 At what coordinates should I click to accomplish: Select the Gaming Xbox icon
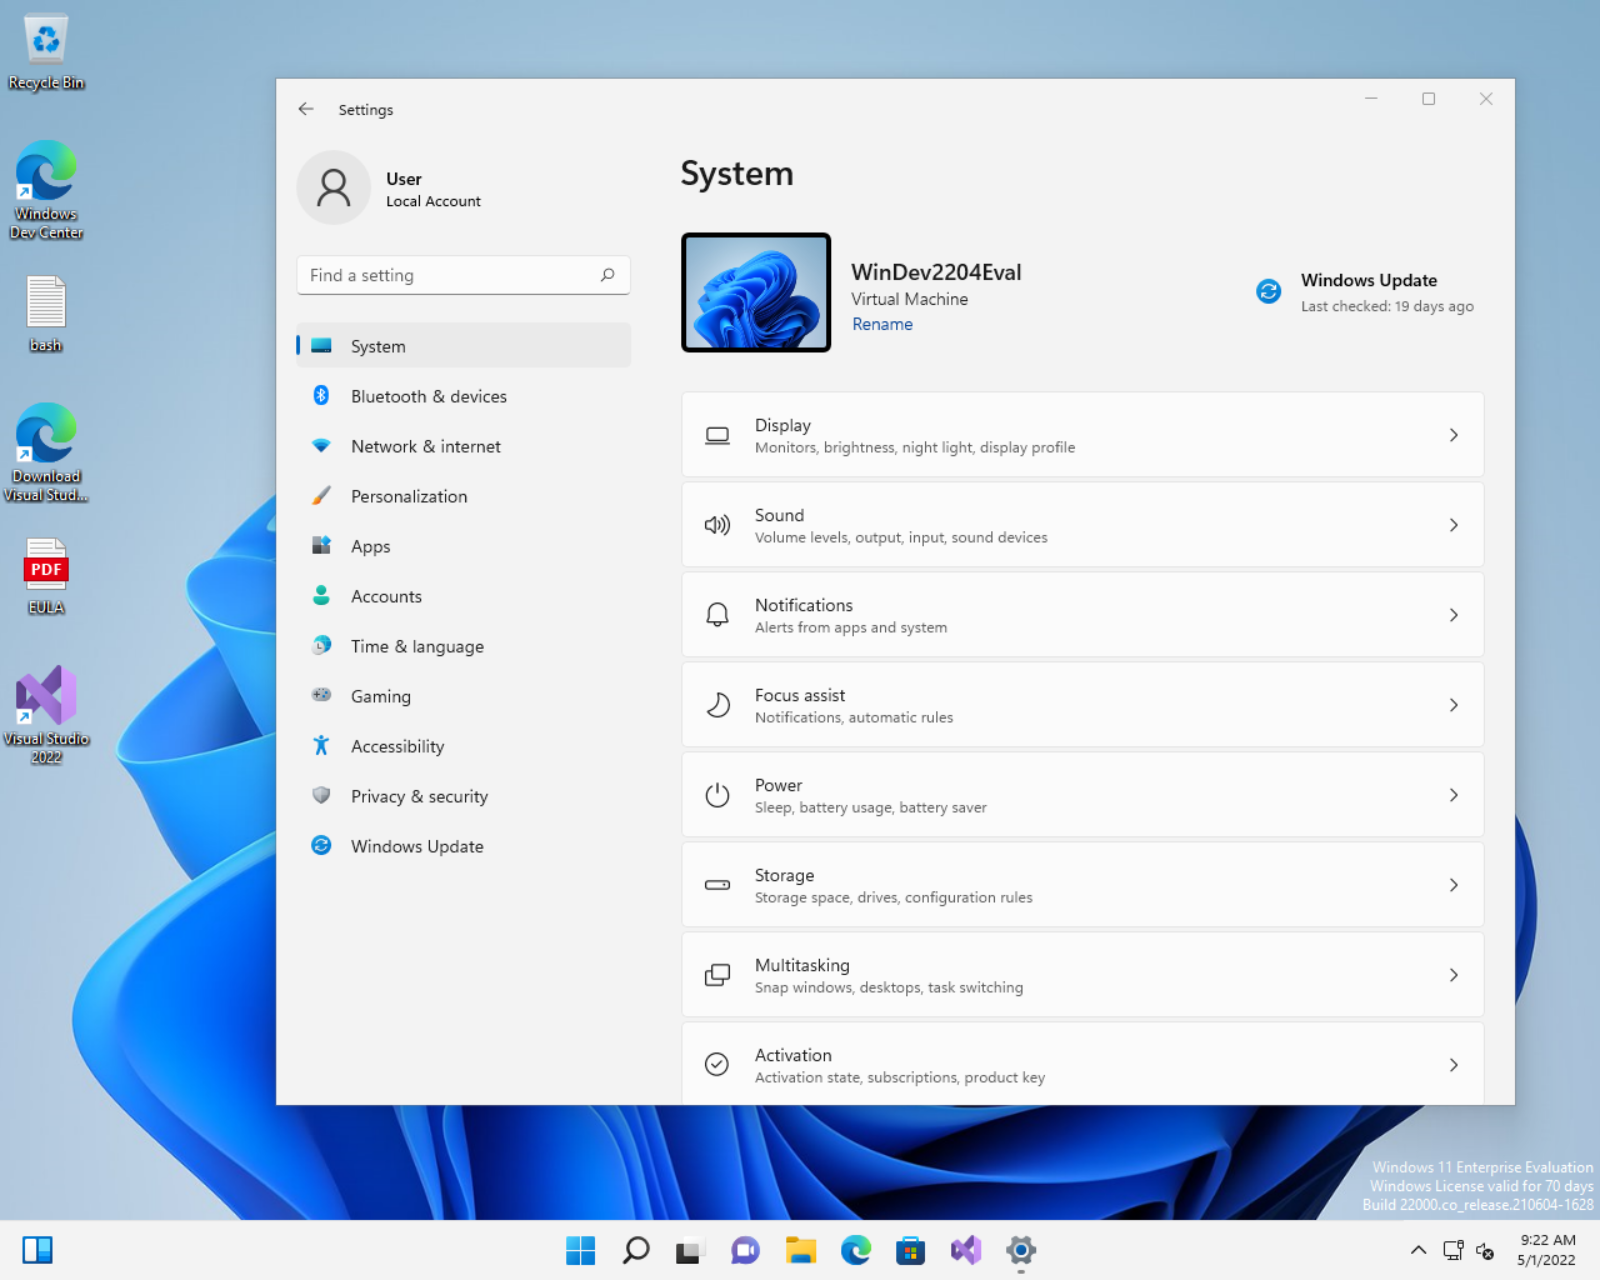(x=321, y=696)
